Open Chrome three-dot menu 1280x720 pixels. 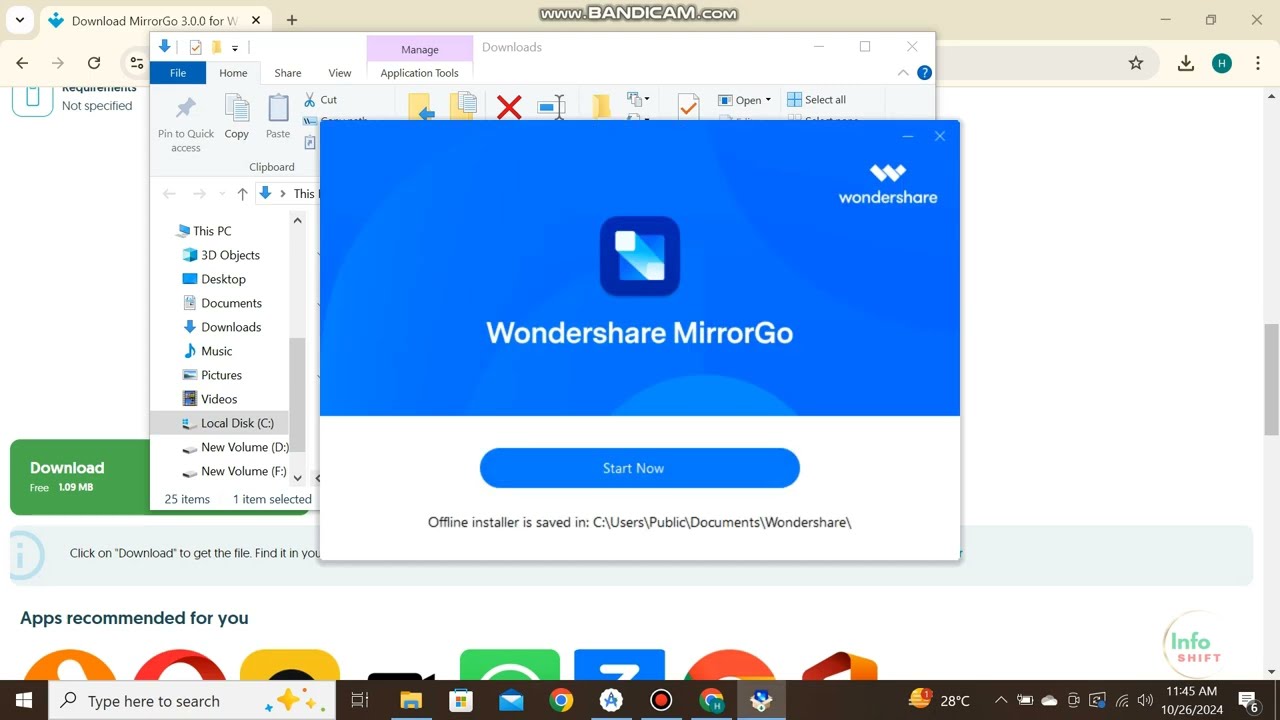tap(1258, 63)
